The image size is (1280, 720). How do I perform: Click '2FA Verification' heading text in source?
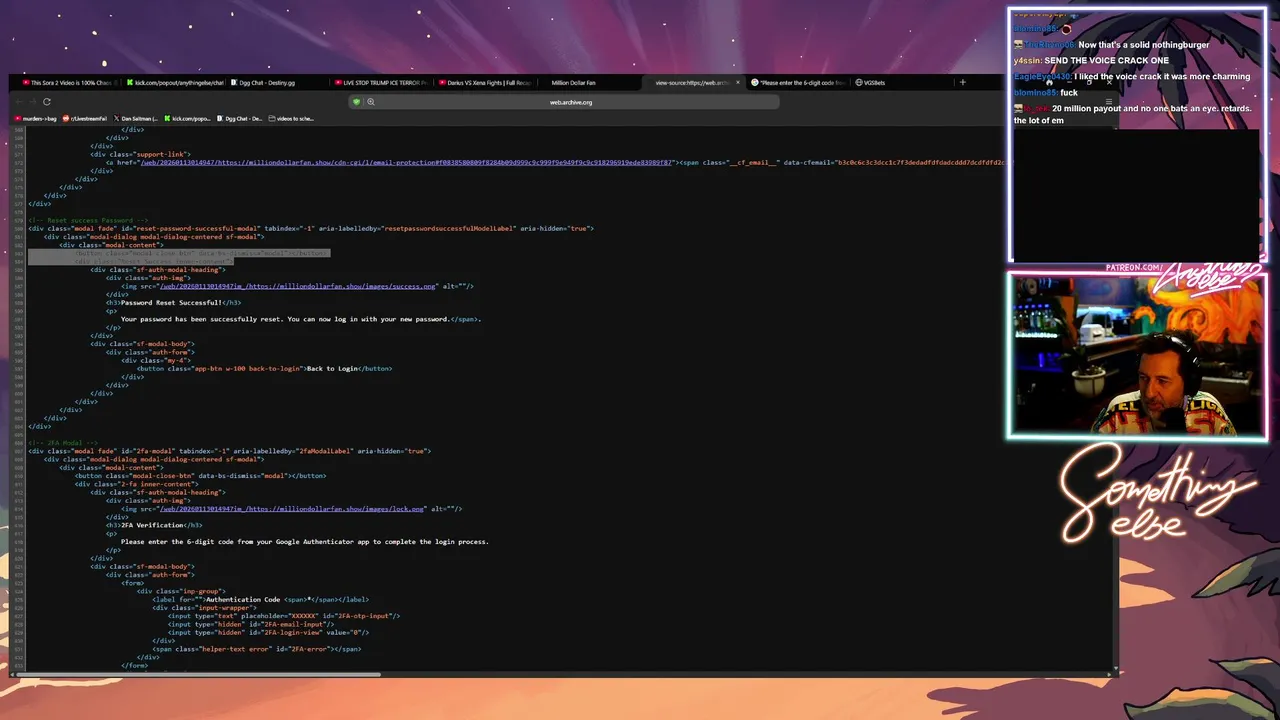[152, 525]
